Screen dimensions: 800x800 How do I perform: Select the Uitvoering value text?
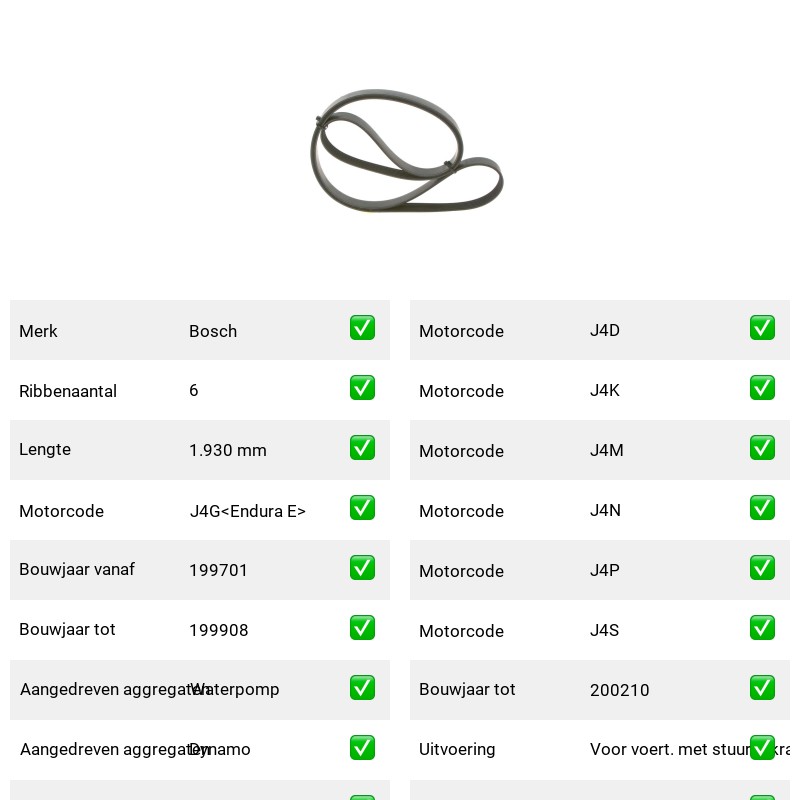tap(690, 749)
